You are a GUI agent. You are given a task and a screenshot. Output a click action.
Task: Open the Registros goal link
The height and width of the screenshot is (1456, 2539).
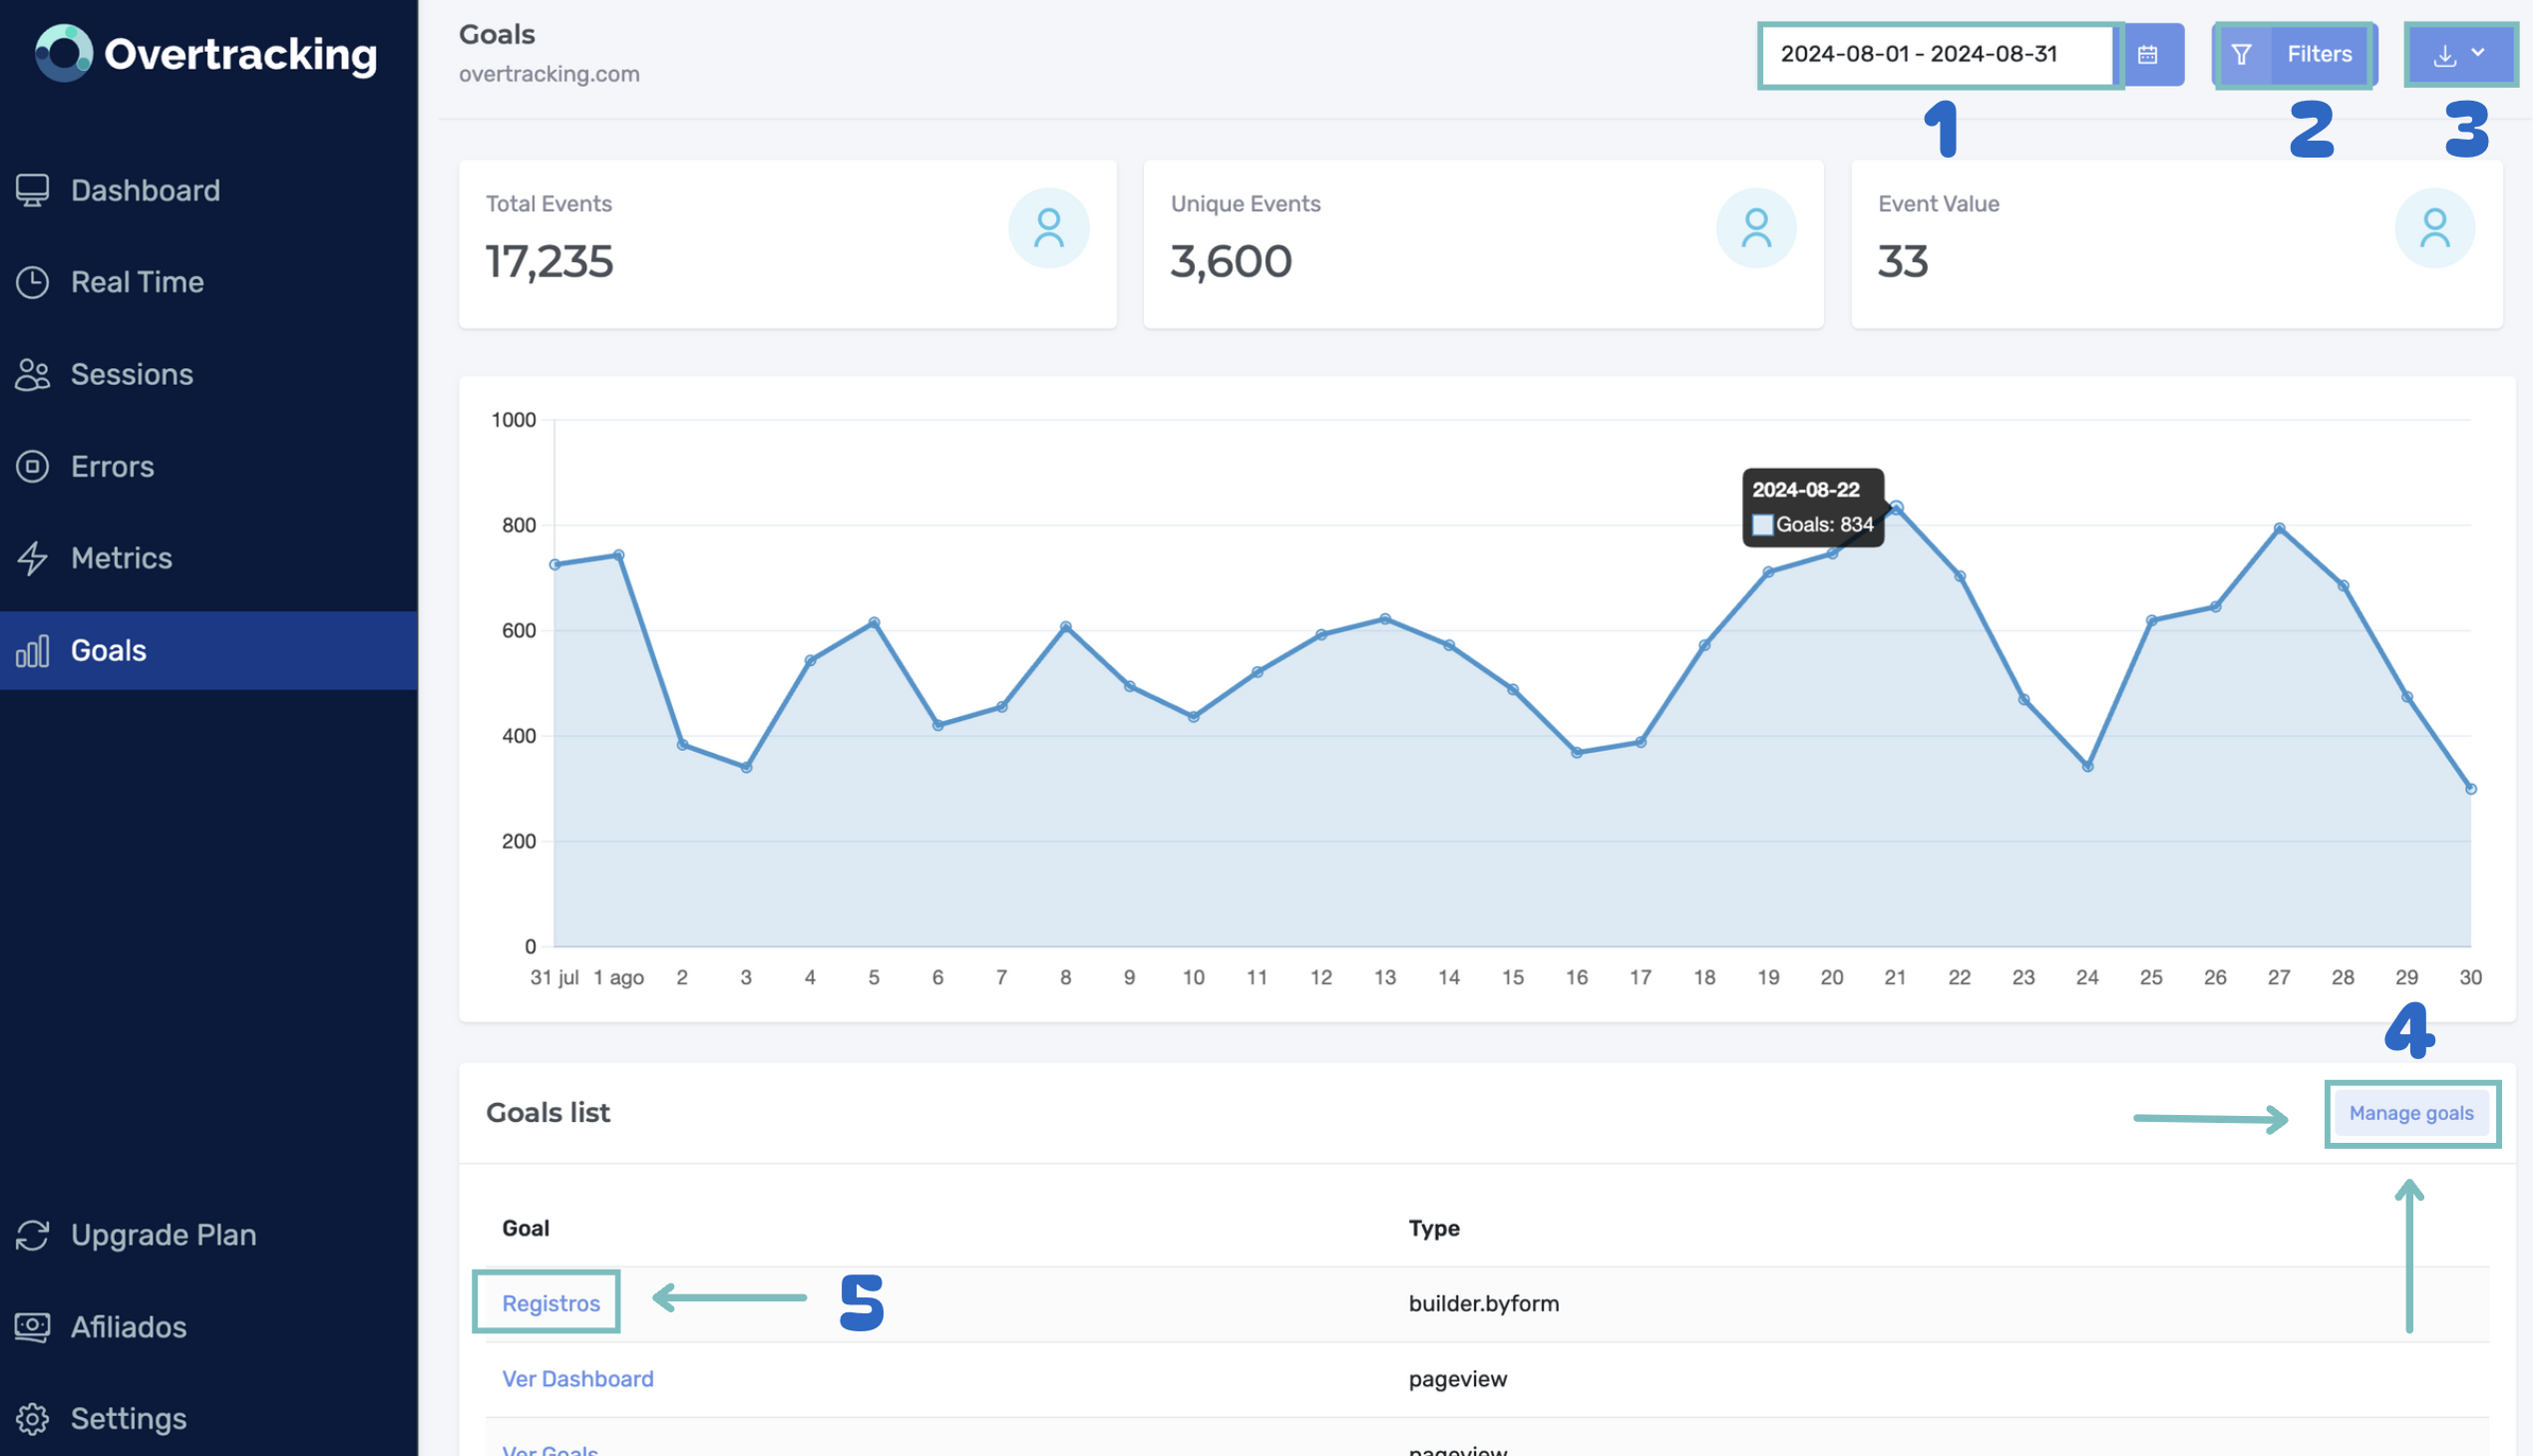(552, 1304)
